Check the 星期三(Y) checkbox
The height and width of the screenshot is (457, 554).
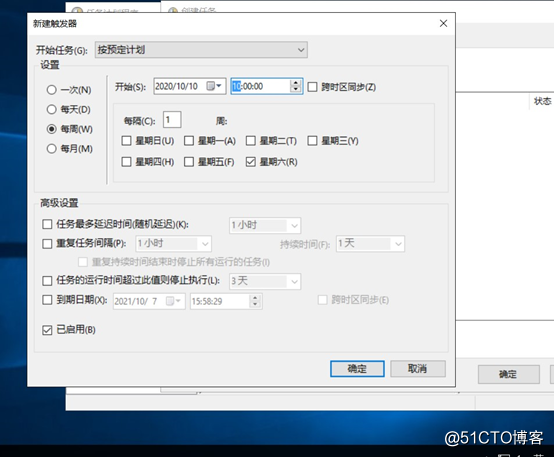click(312, 141)
